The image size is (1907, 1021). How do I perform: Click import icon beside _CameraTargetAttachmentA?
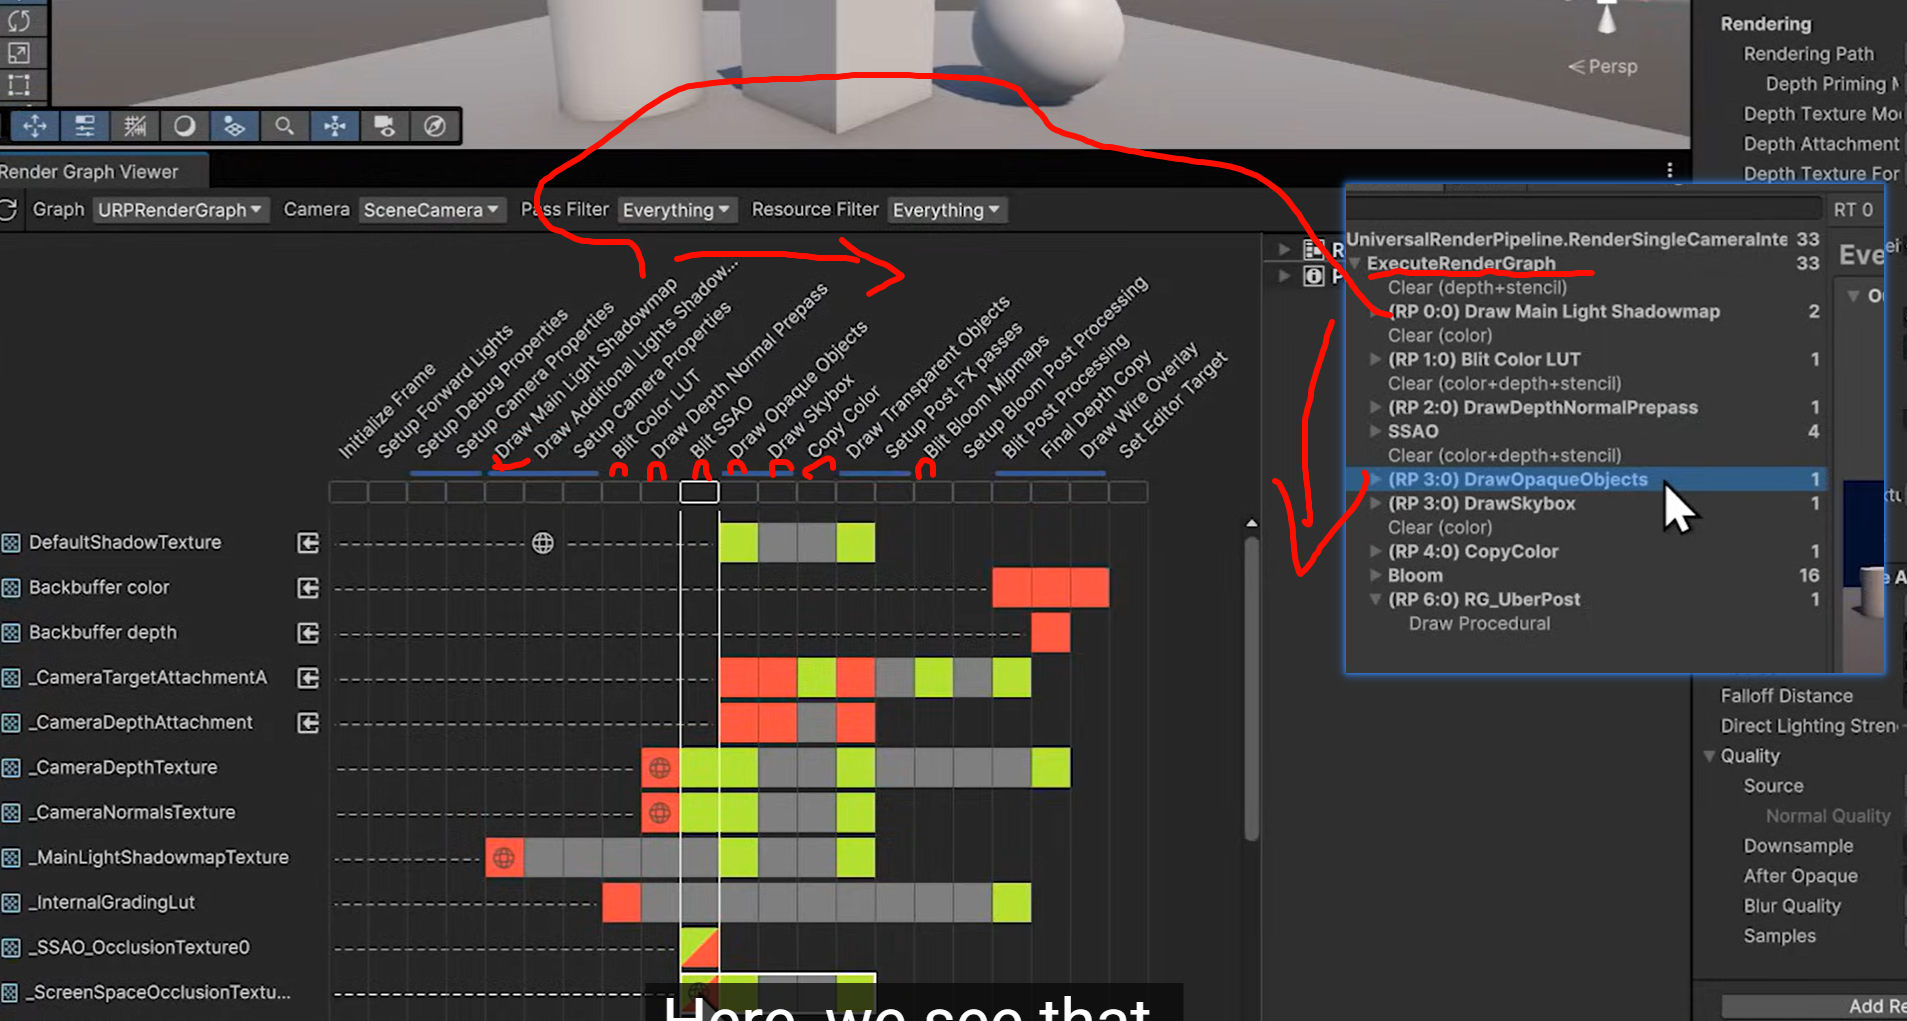(308, 678)
